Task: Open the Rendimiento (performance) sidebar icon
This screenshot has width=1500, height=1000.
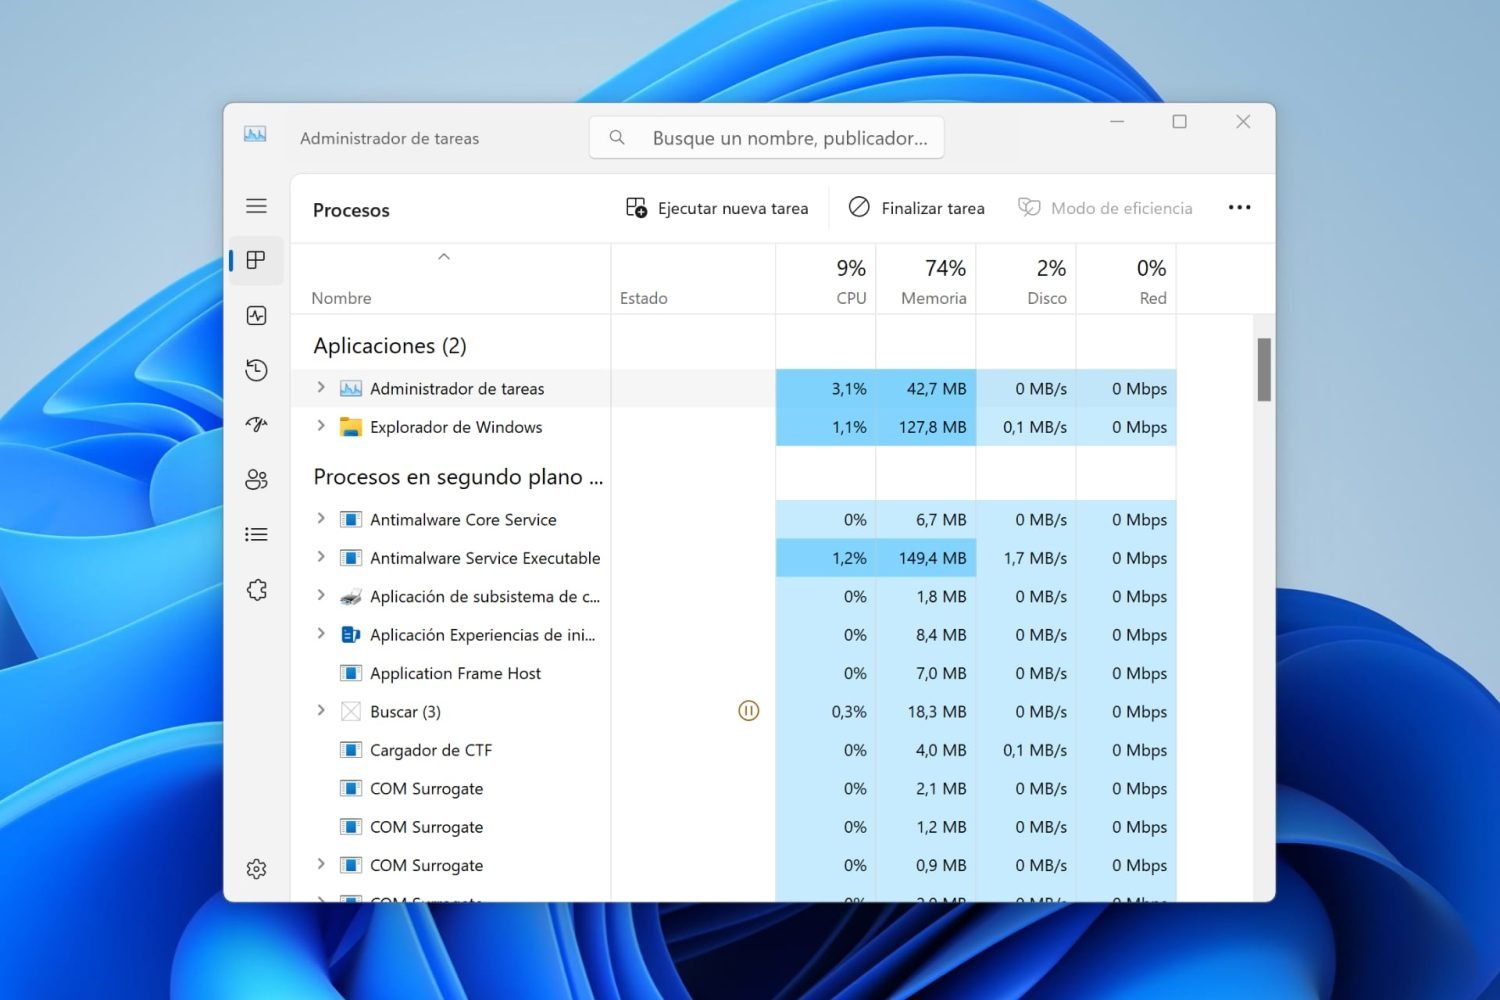Action: point(256,315)
